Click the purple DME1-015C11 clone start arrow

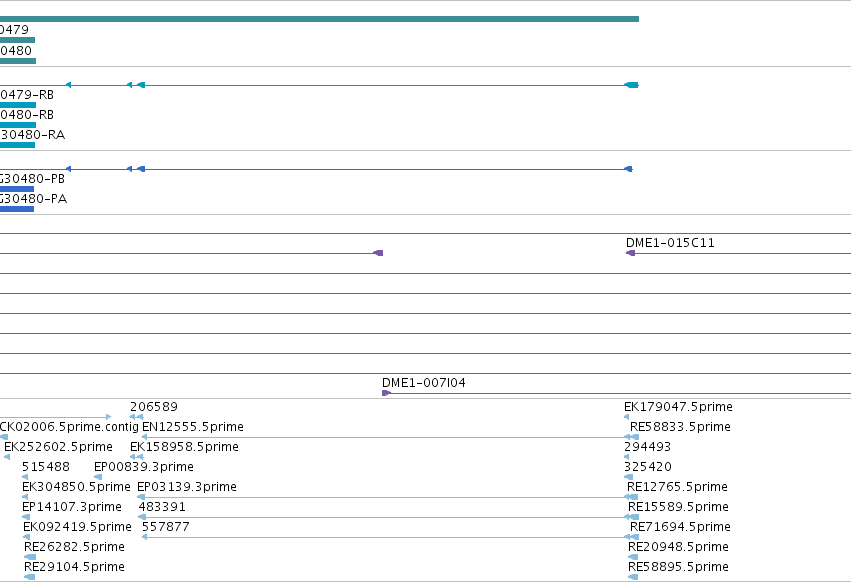(x=630, y=253)
